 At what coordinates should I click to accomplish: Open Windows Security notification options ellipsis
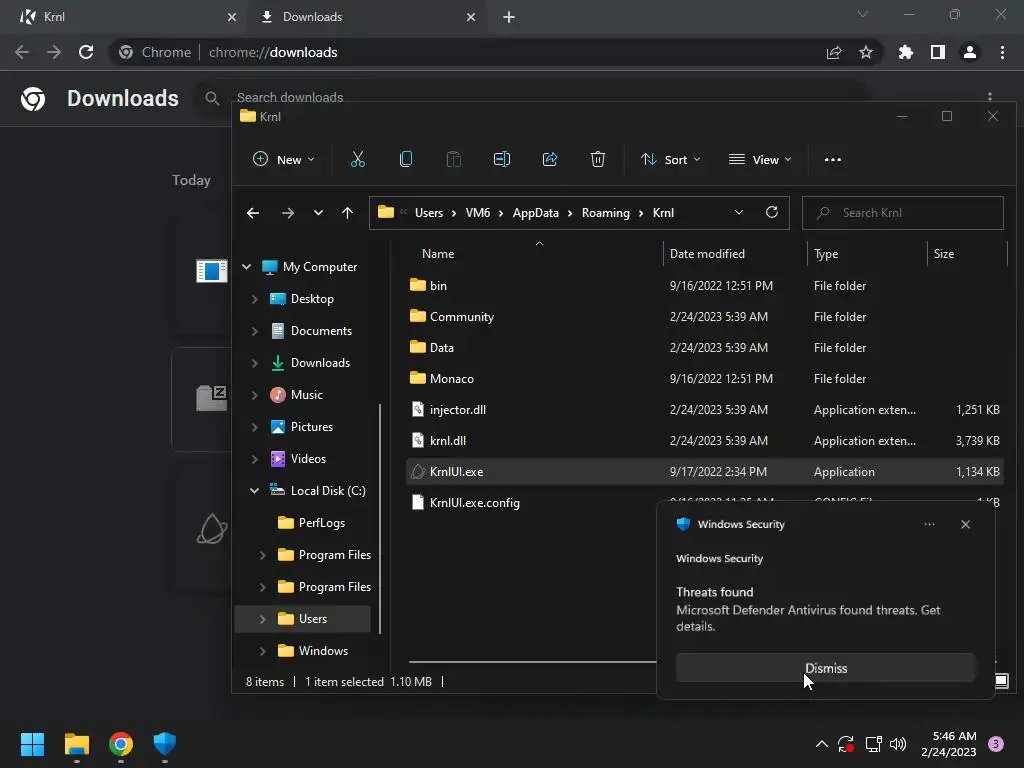click(929, 524)
